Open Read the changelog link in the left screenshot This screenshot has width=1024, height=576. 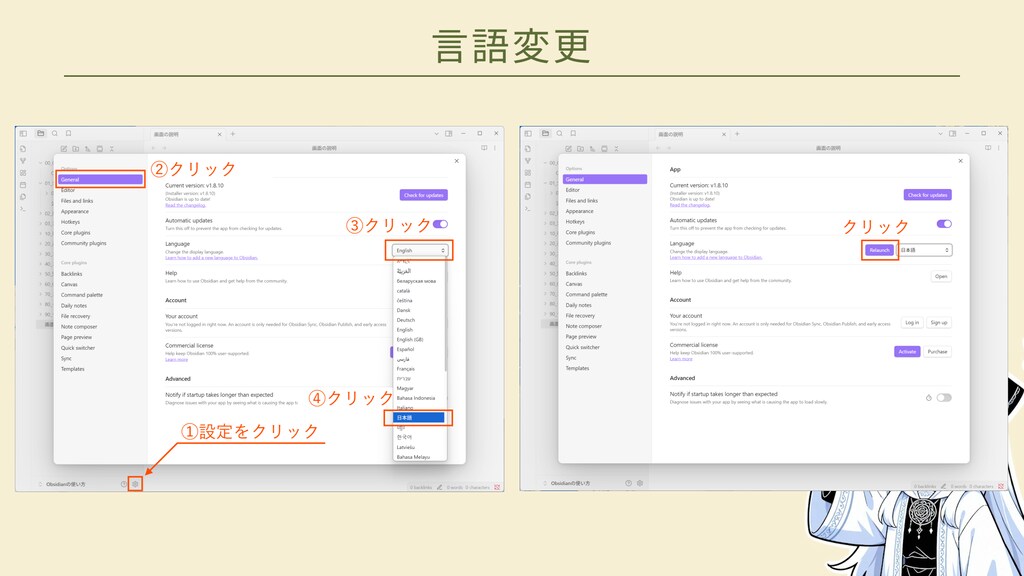pyautogui.click(x=185, y=205)
